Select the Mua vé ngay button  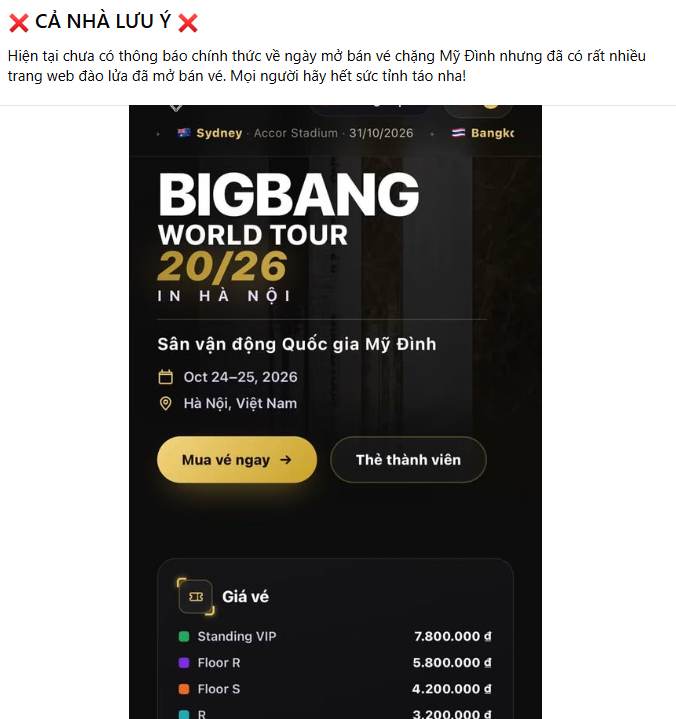[237, 459]
